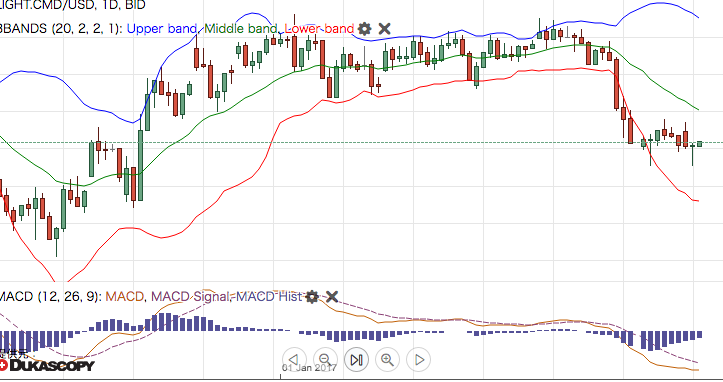Click the orange MACD legend label
The width and height of the screenshot is (723, 382).
coord(124,296)
